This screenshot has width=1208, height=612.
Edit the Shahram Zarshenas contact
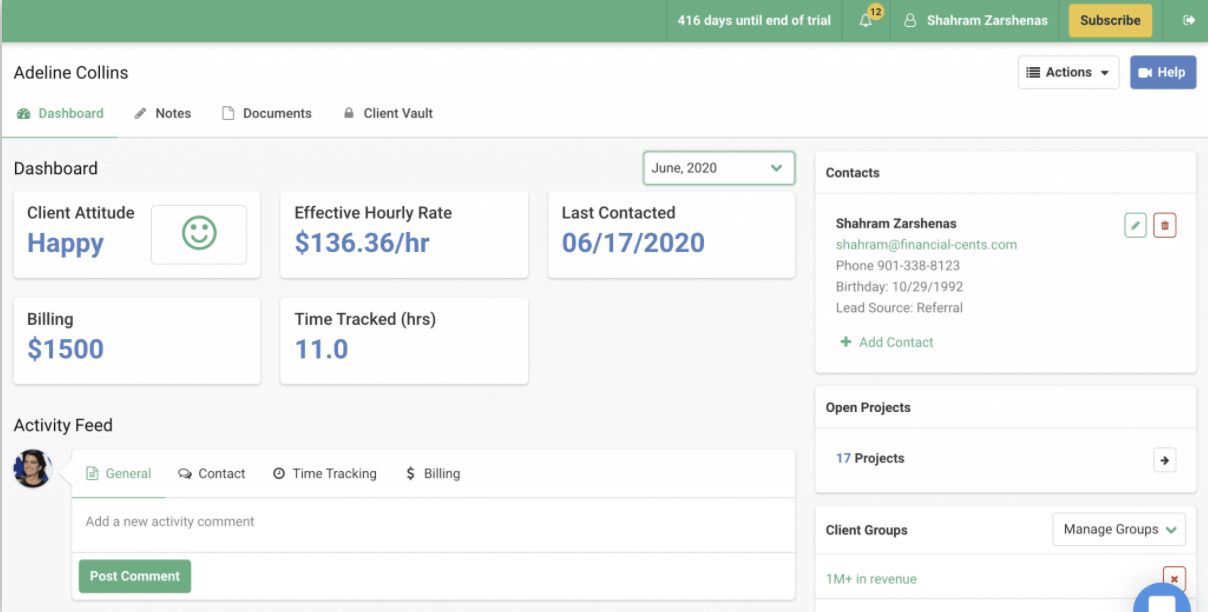tap(1135, 225)
